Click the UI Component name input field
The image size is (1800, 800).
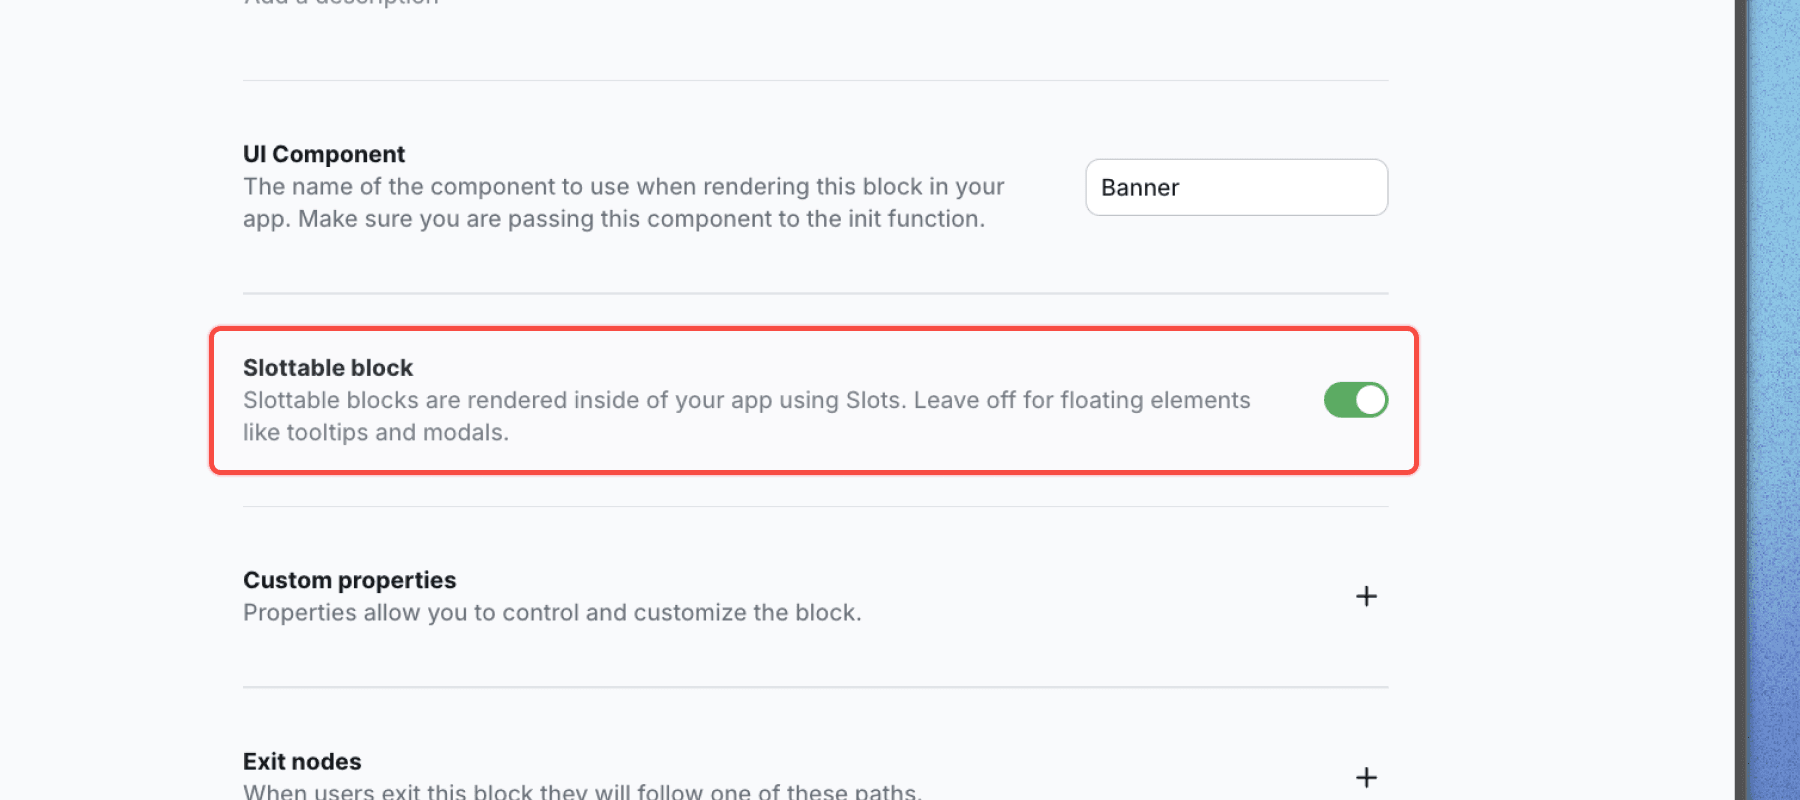[1236, 187]
